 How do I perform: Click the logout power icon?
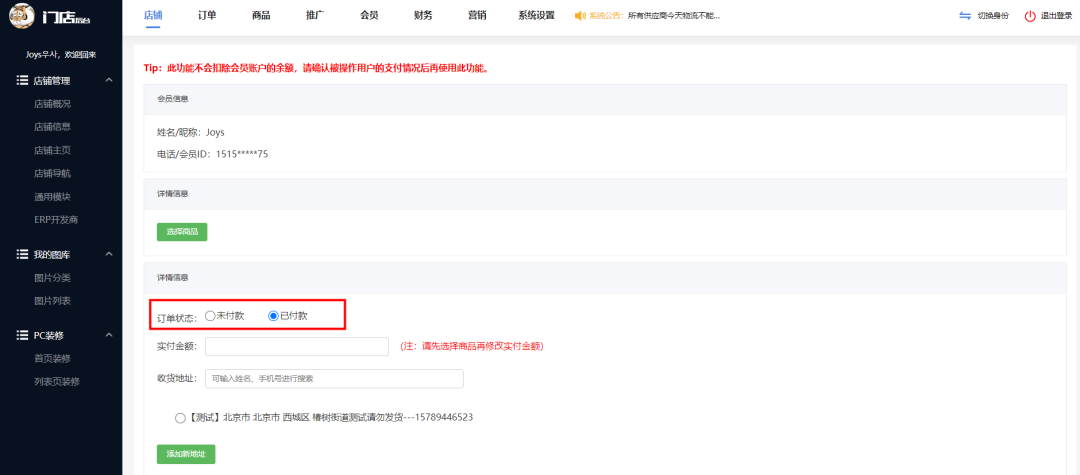[x=1030, y=16]
